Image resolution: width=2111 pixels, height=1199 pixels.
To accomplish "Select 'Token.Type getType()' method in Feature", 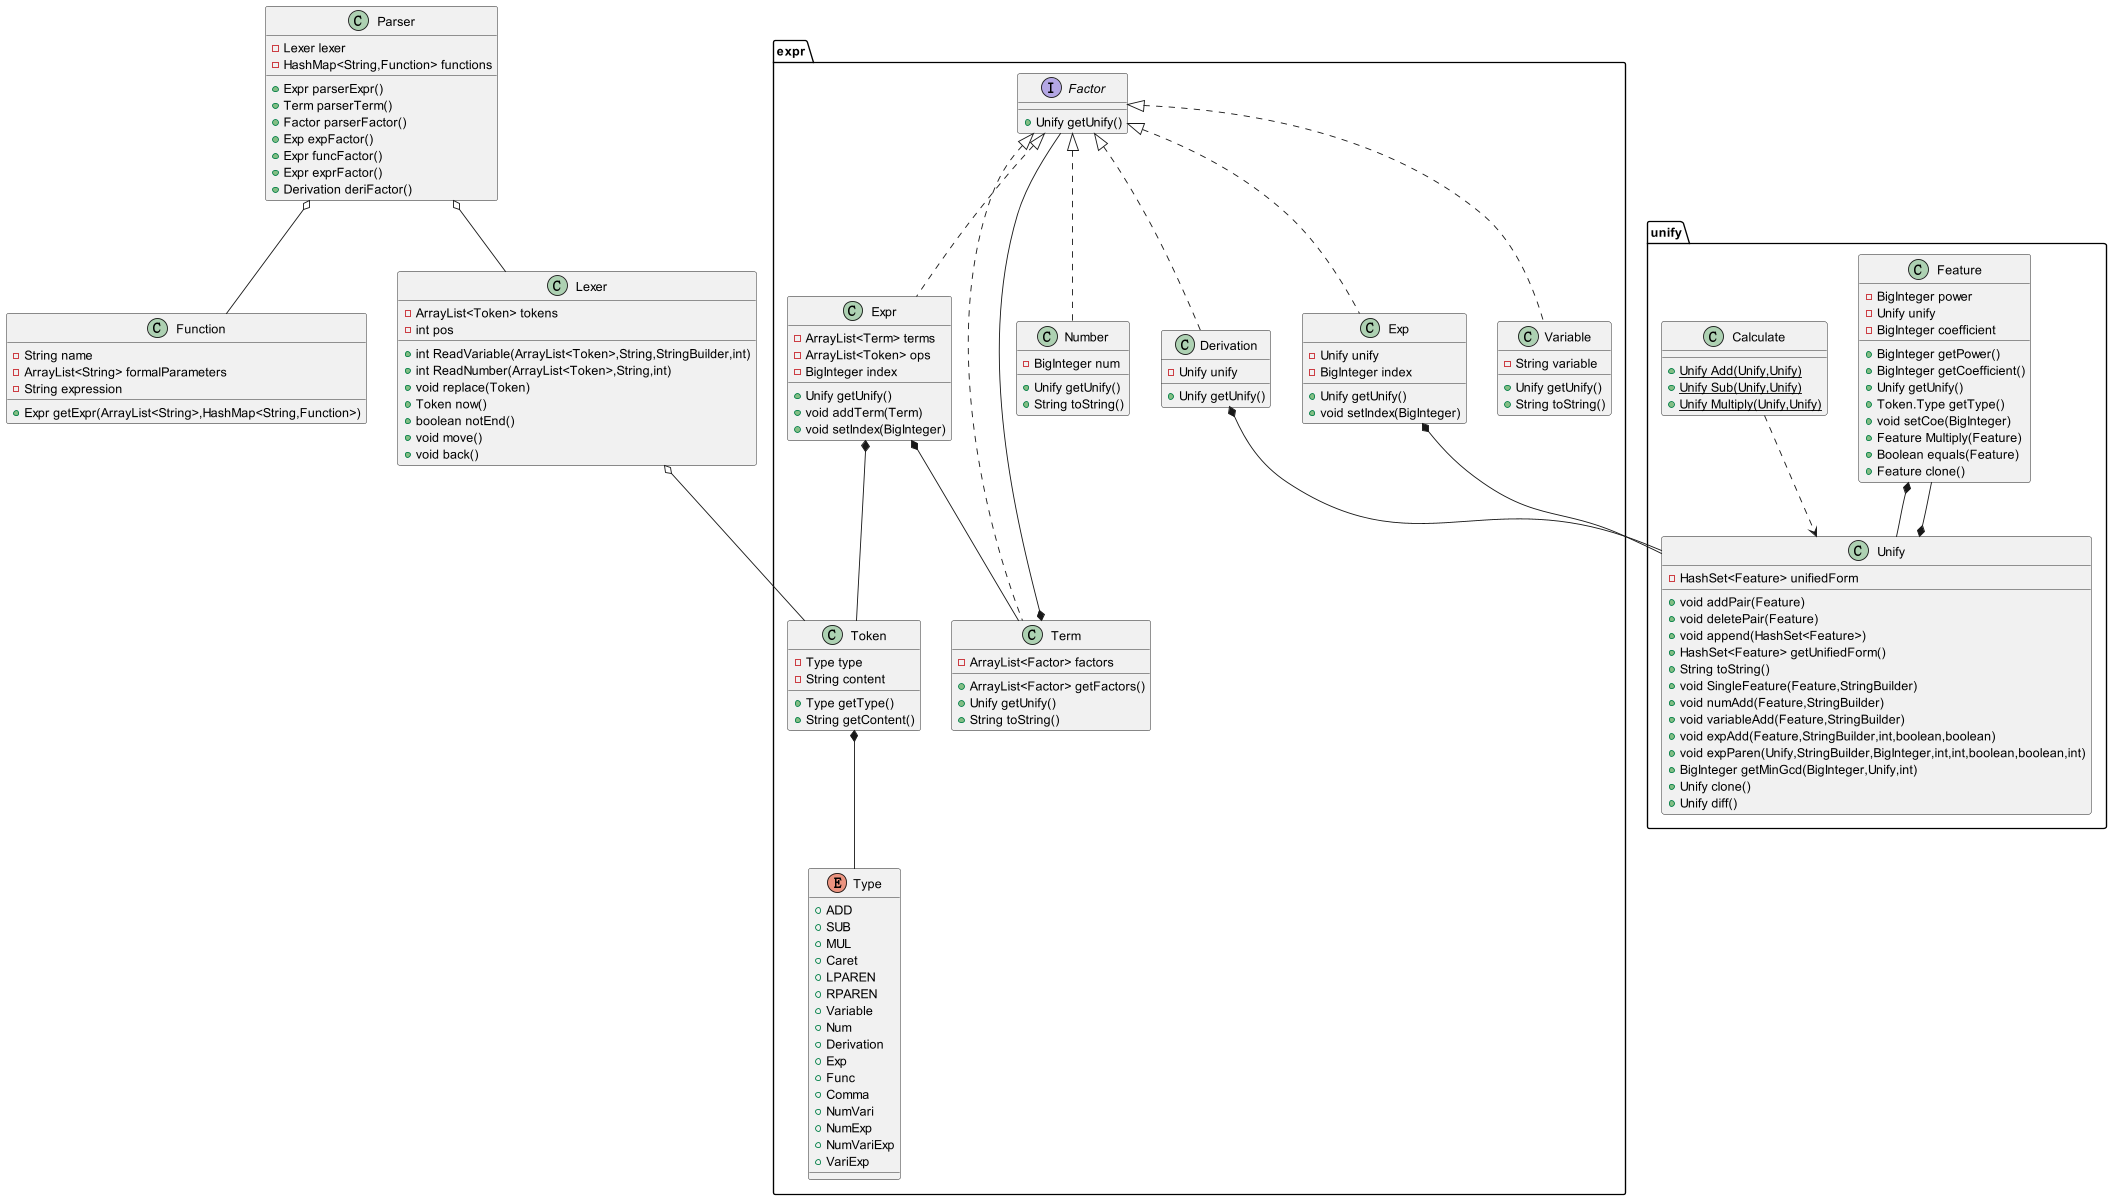I will [x=1940, y=405].
